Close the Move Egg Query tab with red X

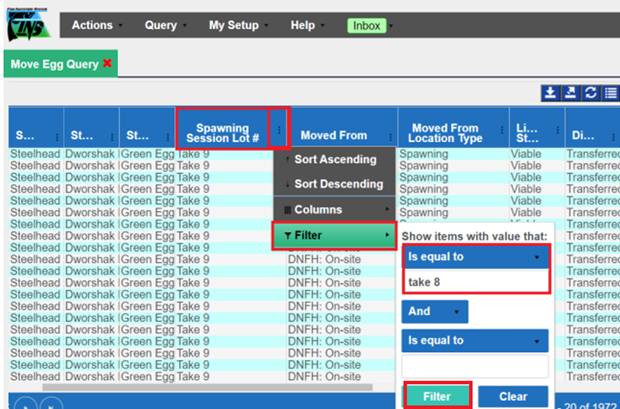pos(107,64)
